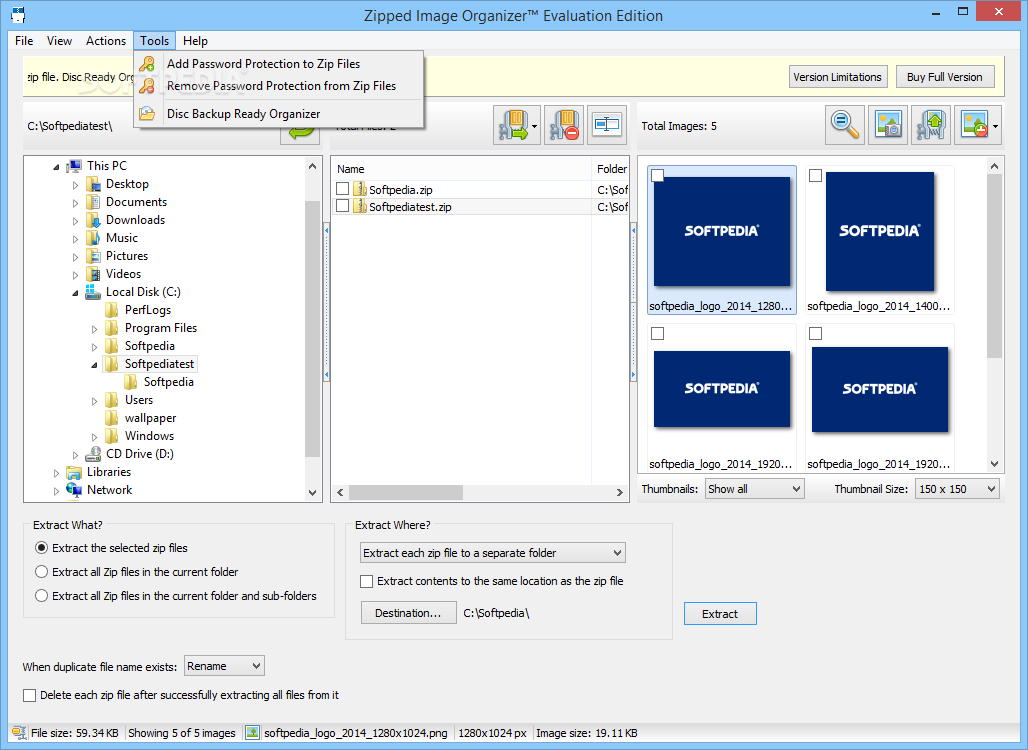Open the dropdown arrow beside move zip icon
The width and height of the screenshot is (1028, 750).
[x=535, y=125]
